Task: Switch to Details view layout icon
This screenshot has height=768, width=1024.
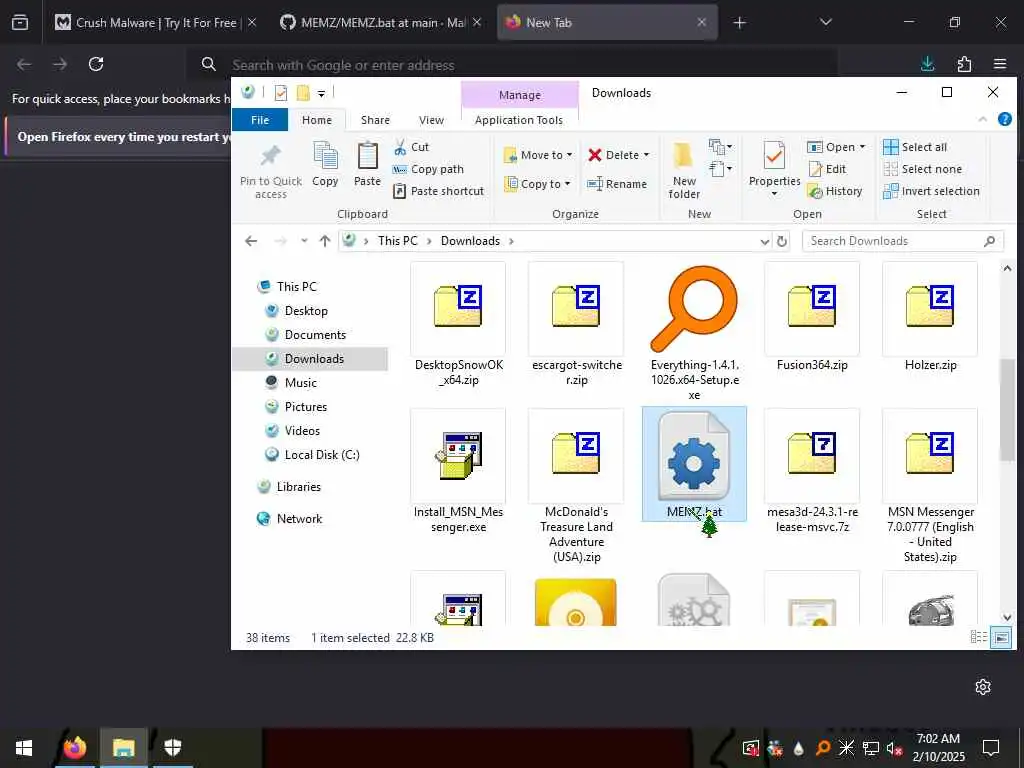Action: (x=978, y=637)
